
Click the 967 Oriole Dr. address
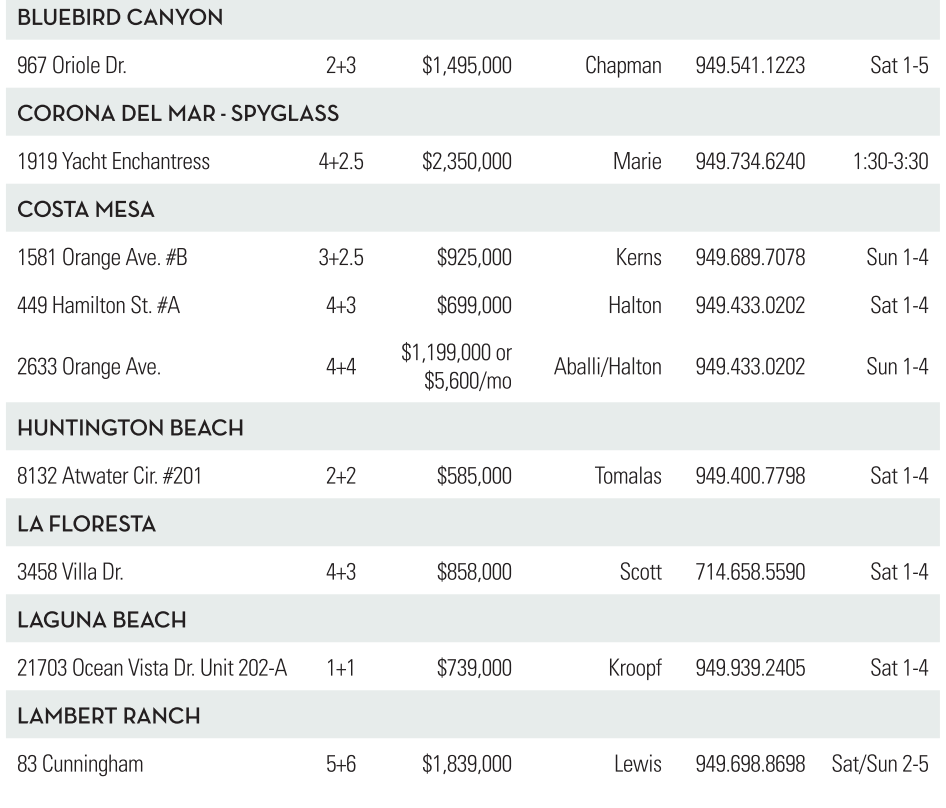(x=72, y=66)
